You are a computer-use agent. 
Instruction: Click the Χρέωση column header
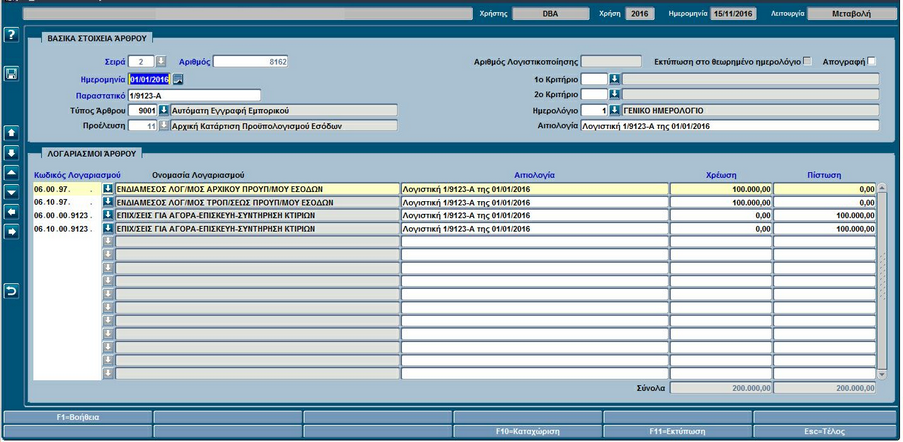pyautogui.click(x=721, y=175)
